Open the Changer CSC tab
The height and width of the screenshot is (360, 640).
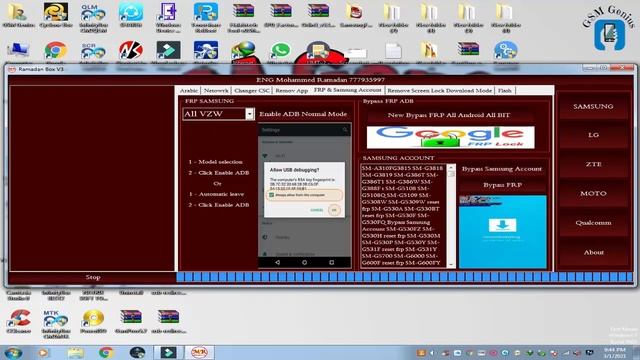coord(252,90)
